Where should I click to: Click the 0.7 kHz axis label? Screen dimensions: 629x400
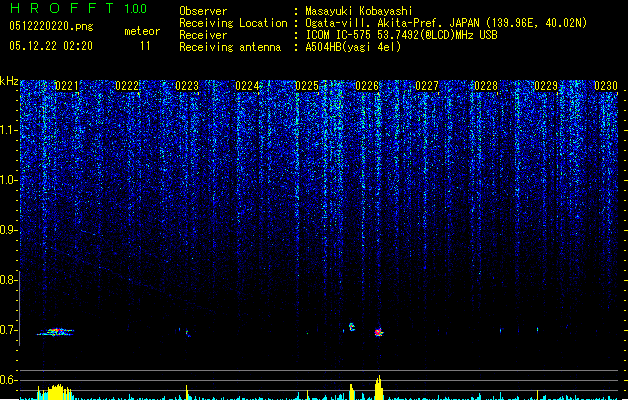9,330
